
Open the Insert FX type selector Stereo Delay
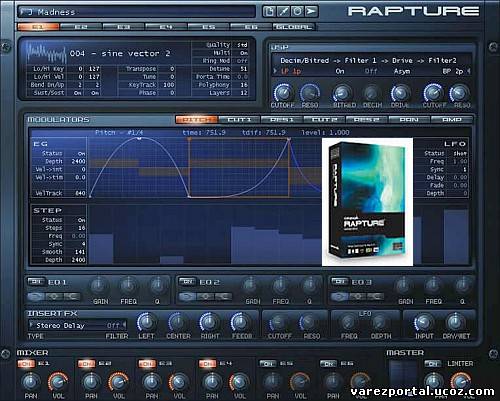pyautogui.click(x=60, y=325)
